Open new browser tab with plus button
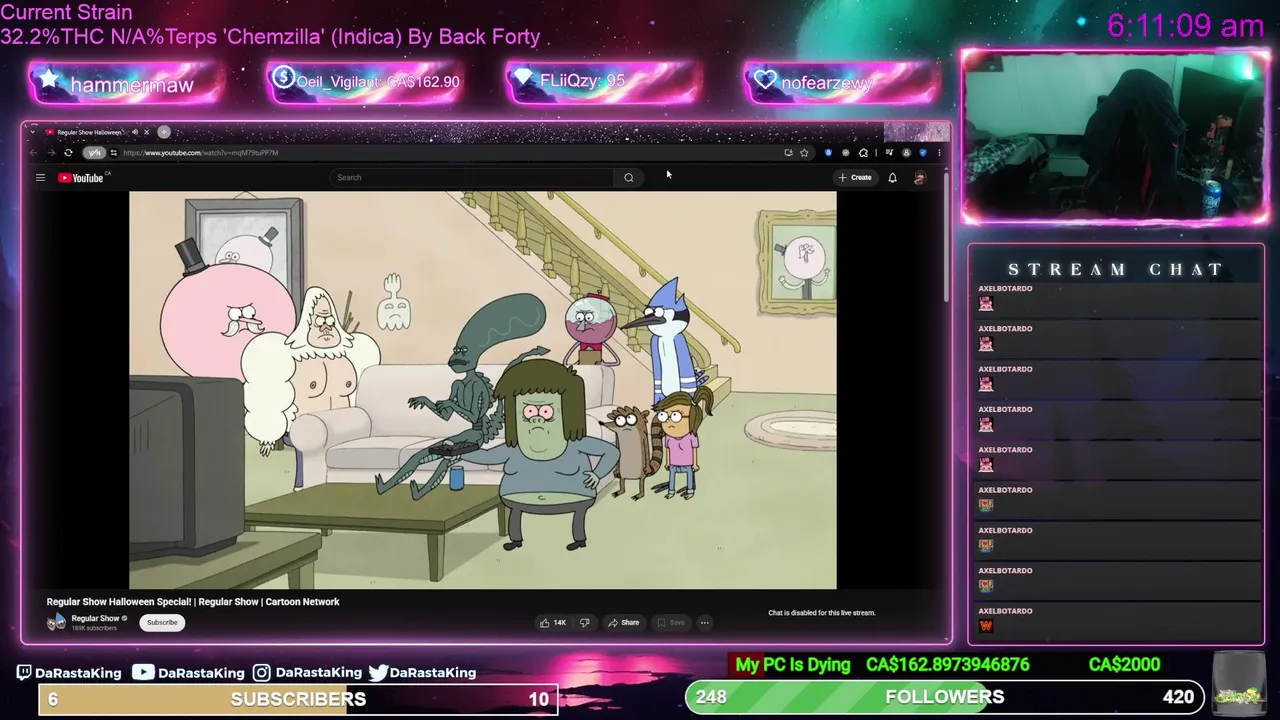1280x720 pixels. click(164, 132)
